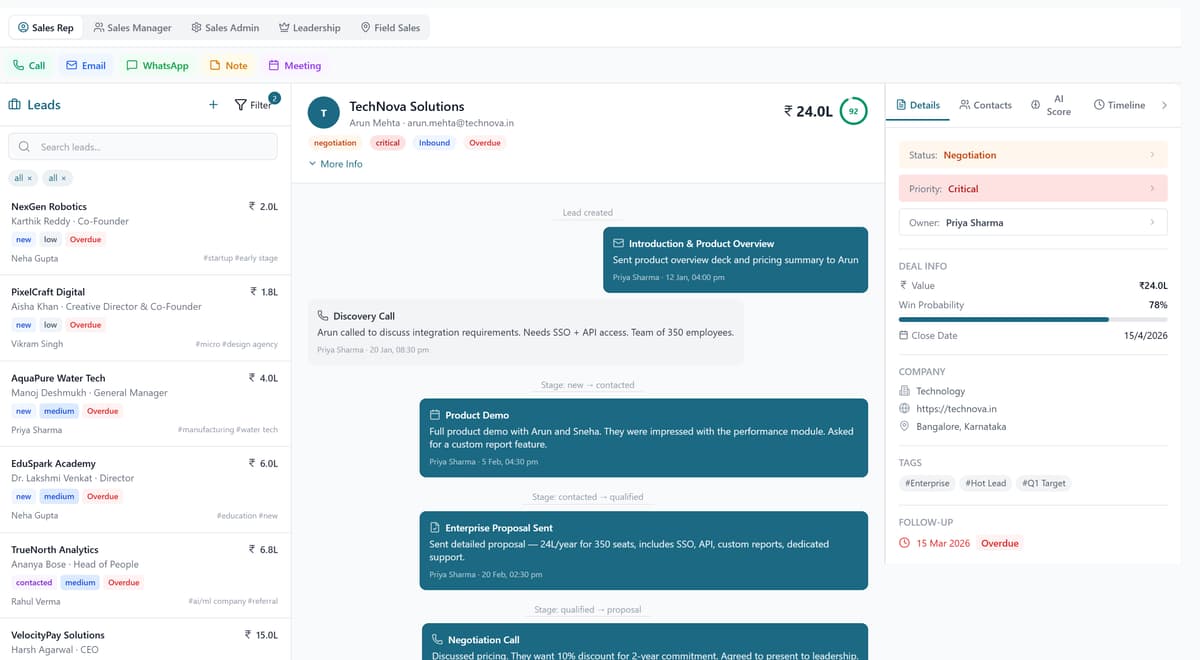Click the Search leads input field
Viewport: 1200px width, 660px height.
point(143,147)
